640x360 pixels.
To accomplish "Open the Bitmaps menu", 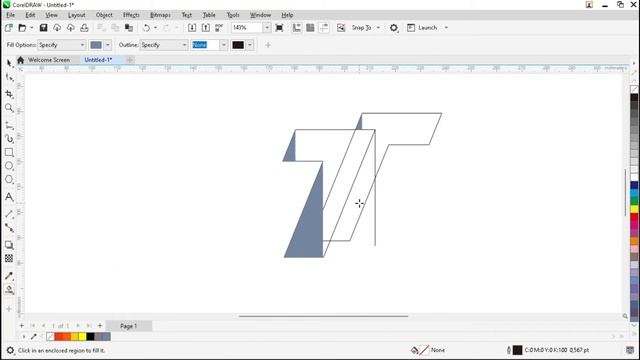I will [160, 15].
